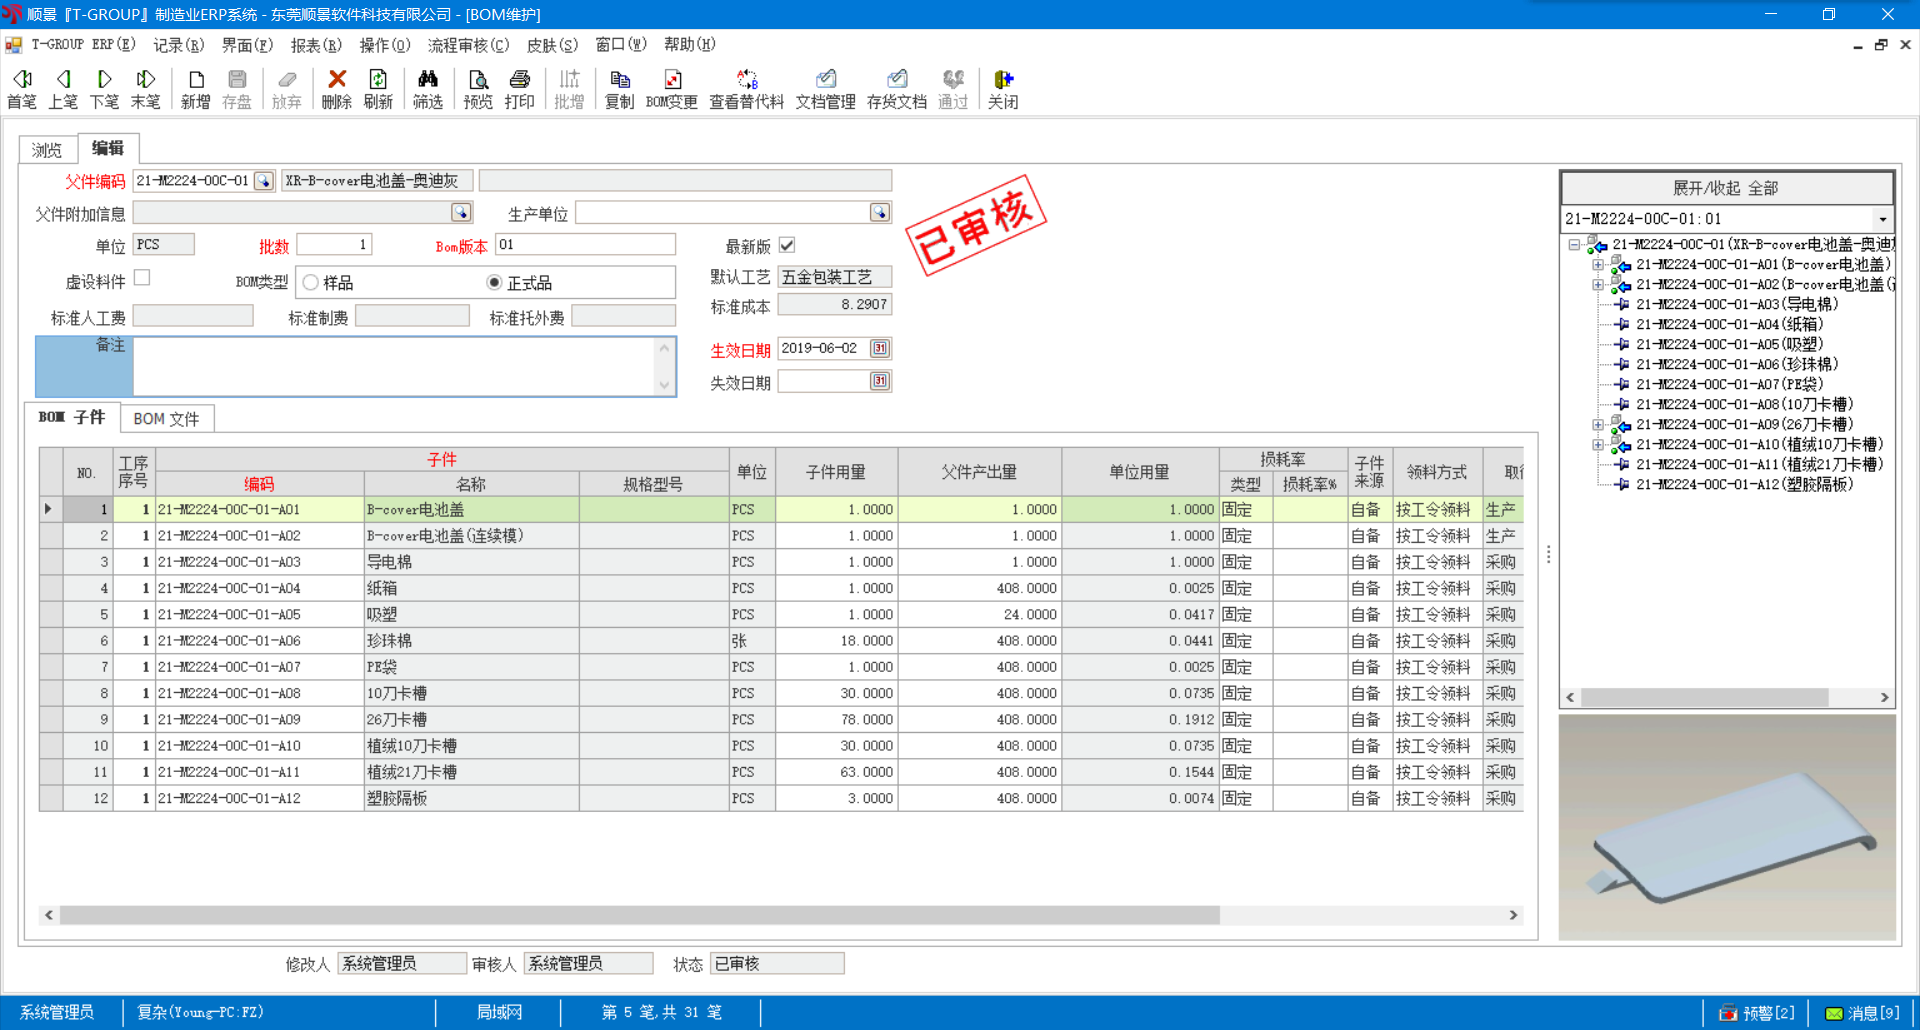The image size is (1920, 1030).
Task: Click the 打印 (Print) toolbar icon
Action: (x=519, y=88)
